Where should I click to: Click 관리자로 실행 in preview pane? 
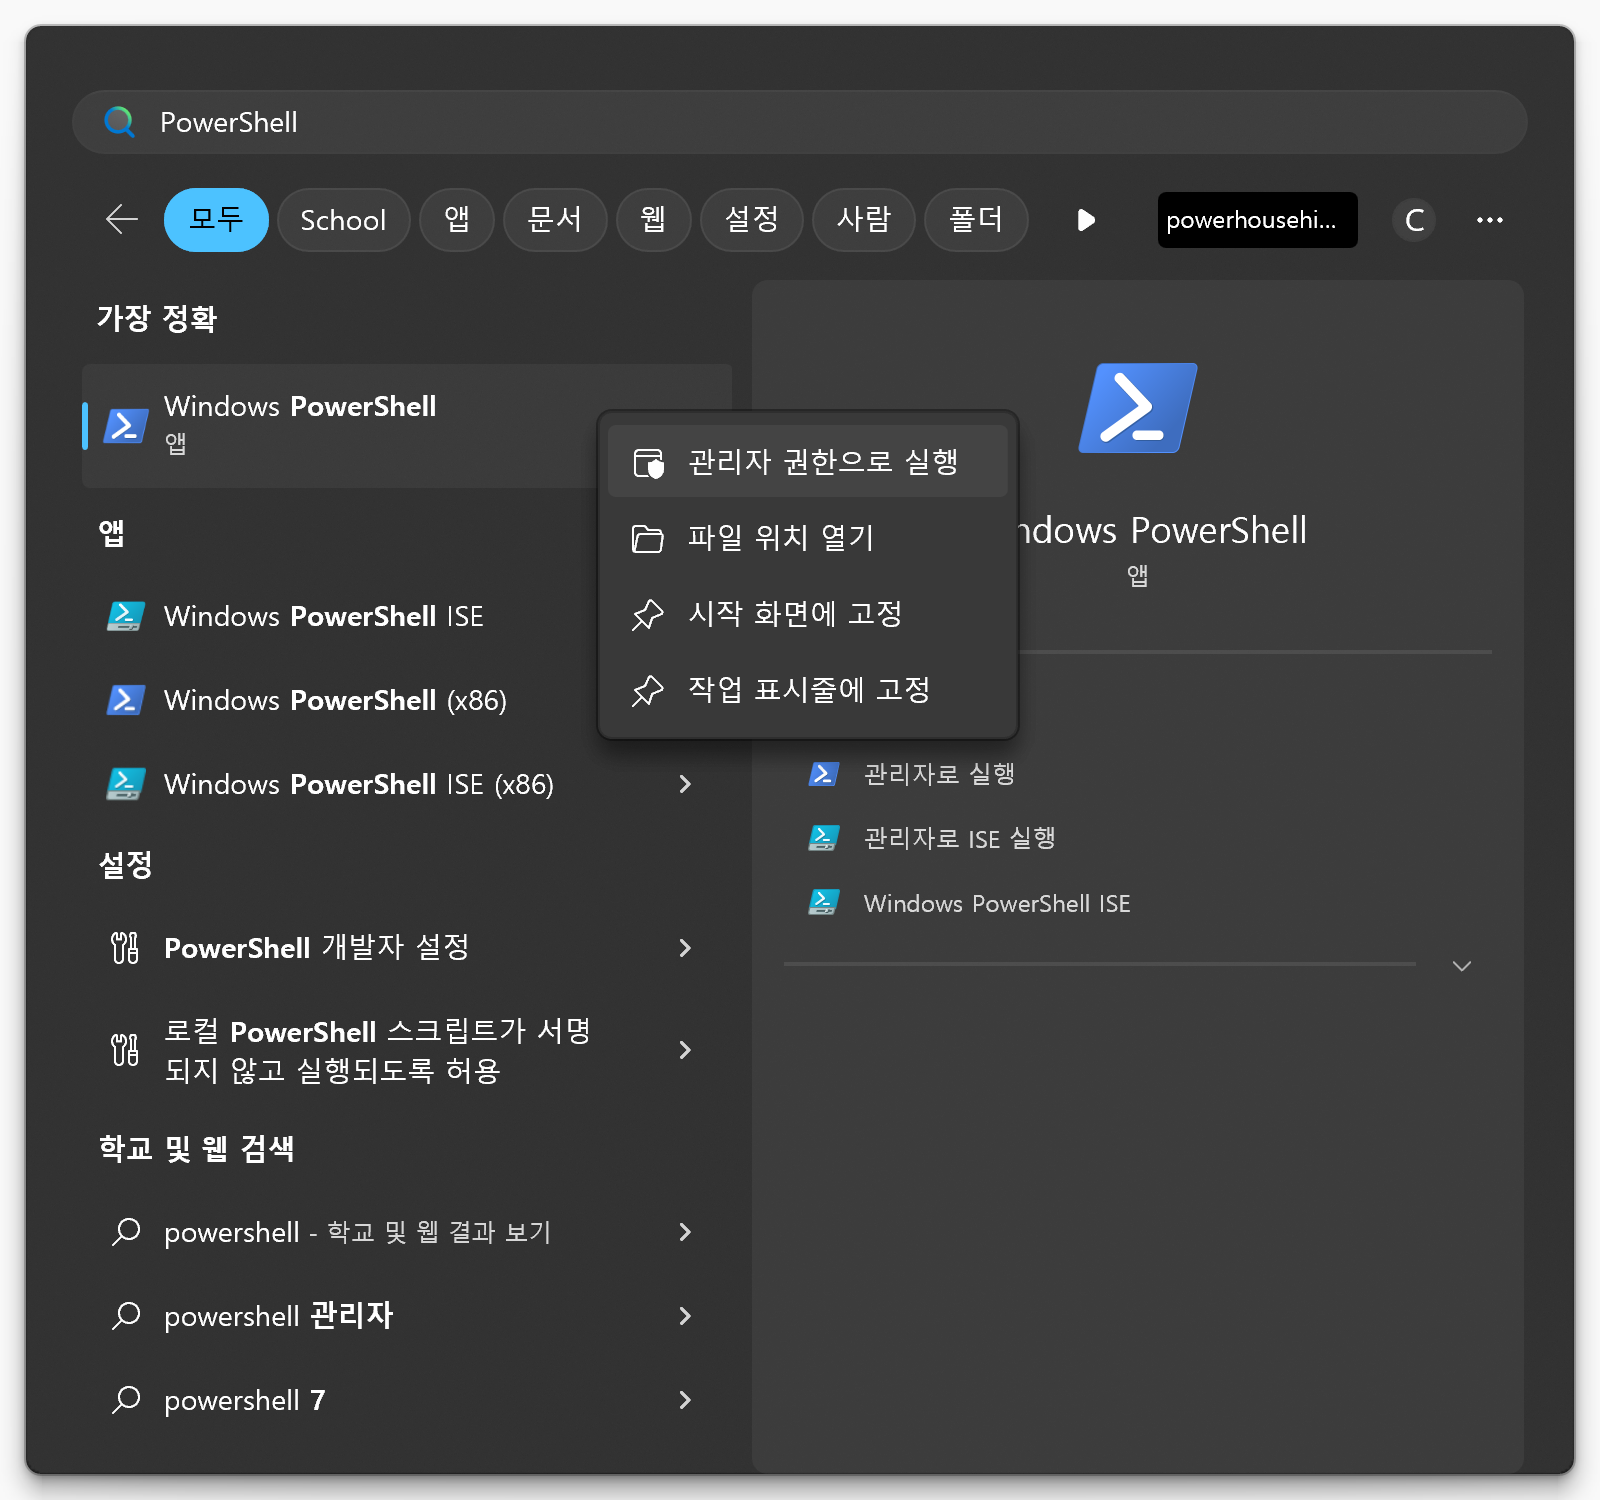[x=939, y=774]
